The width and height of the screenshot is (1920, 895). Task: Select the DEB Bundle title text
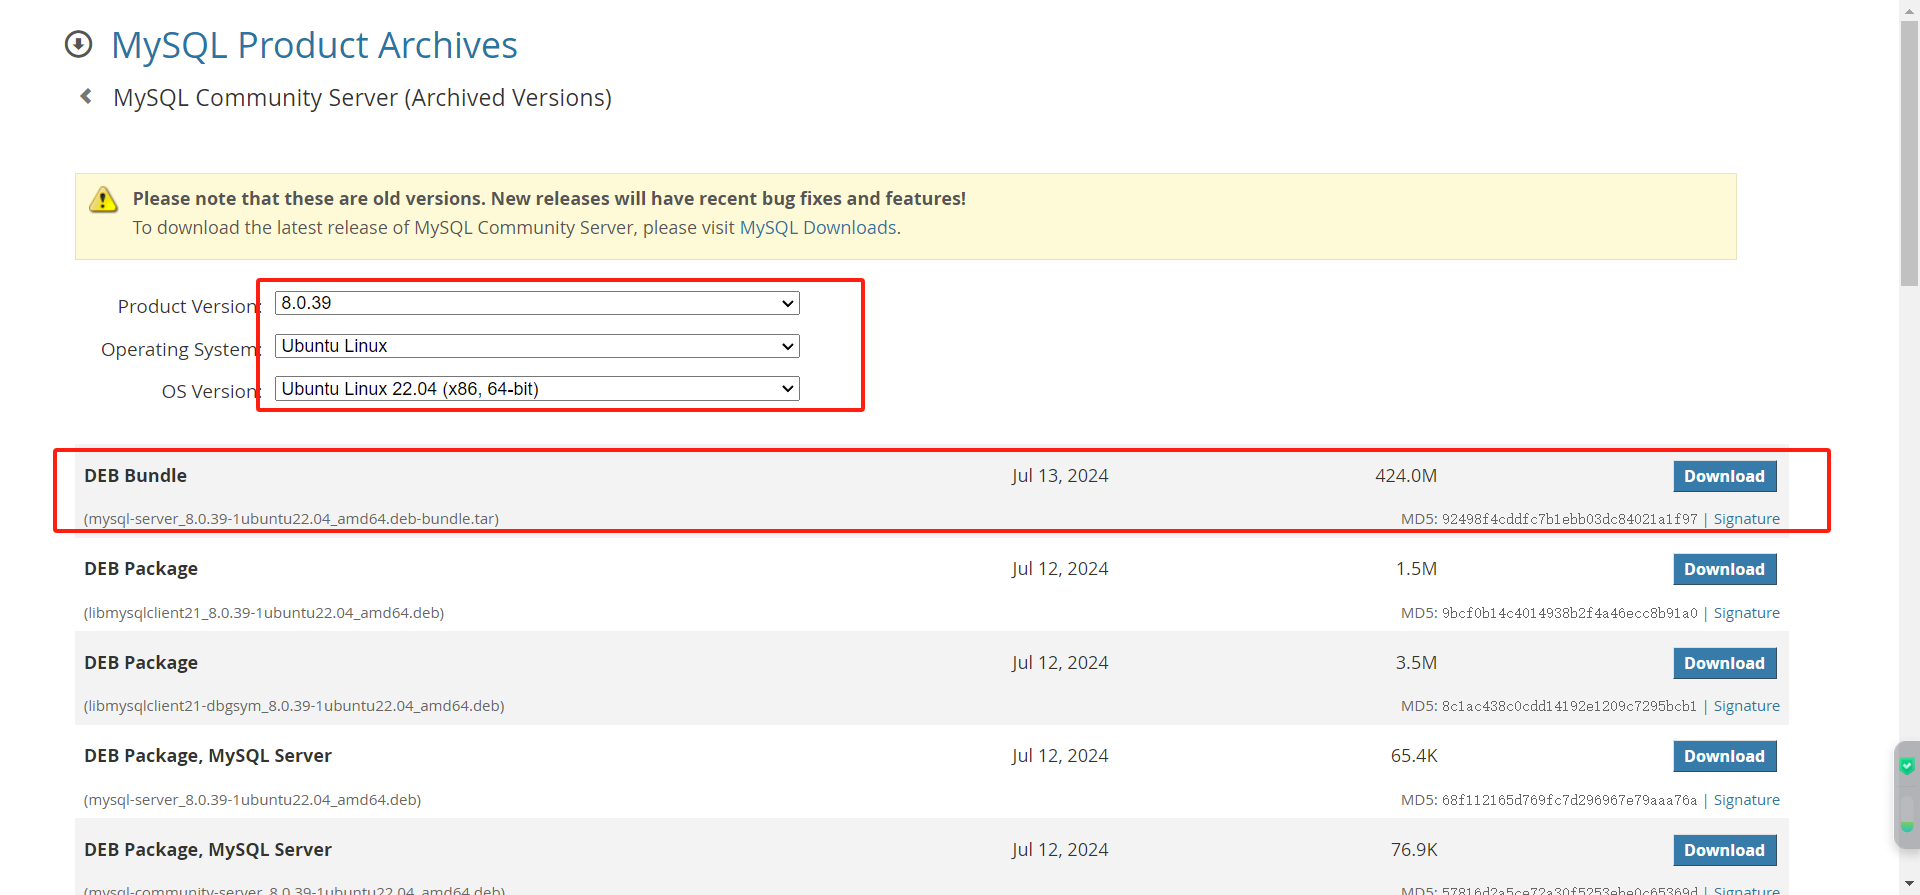click(135, 476)
